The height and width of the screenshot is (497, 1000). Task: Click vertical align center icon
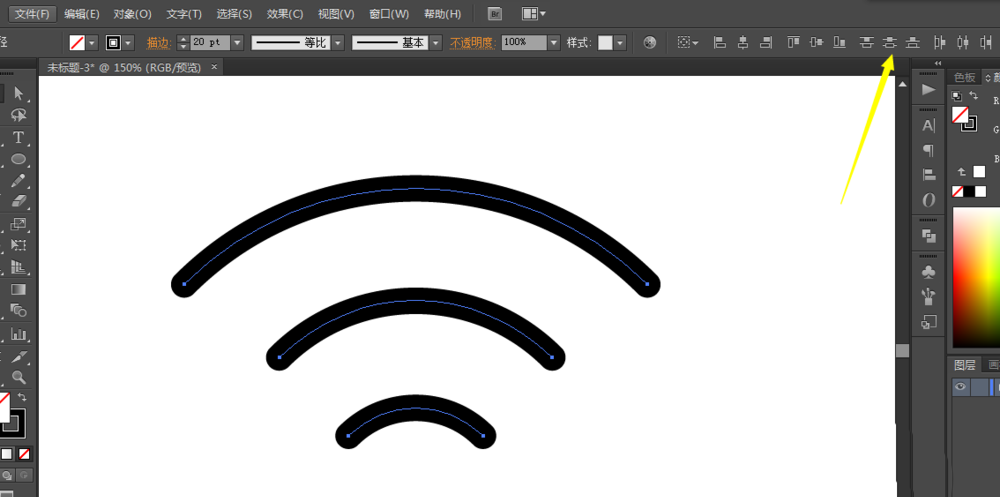816,43
